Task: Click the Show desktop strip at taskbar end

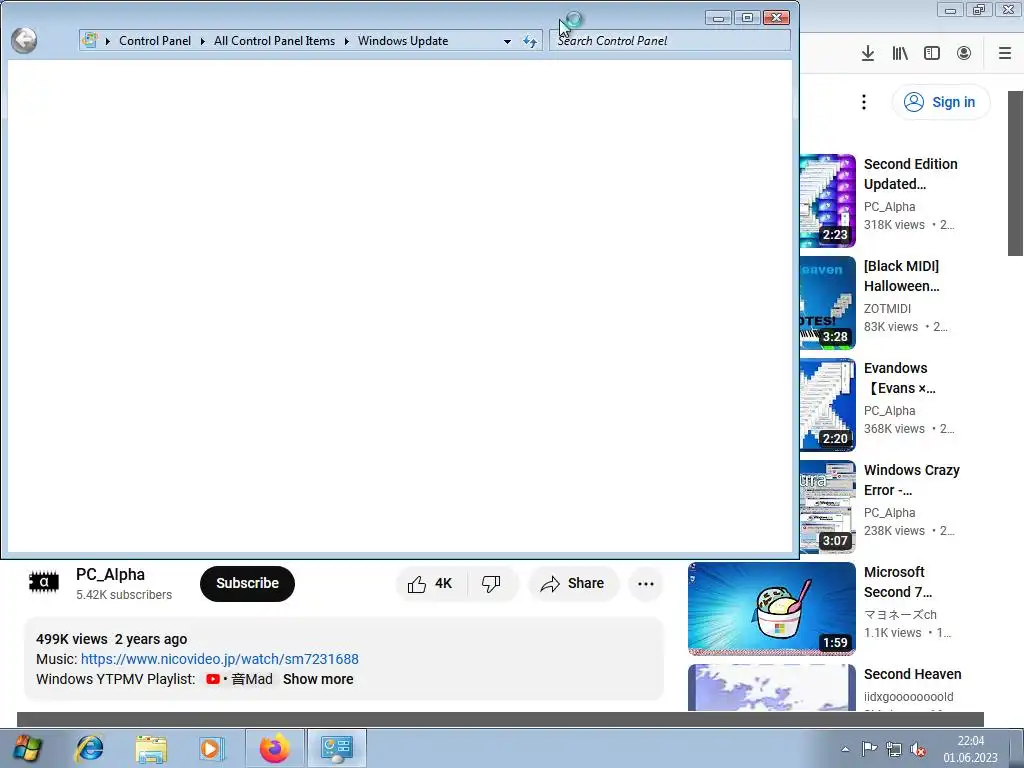Action: [x=1018, y=748]
